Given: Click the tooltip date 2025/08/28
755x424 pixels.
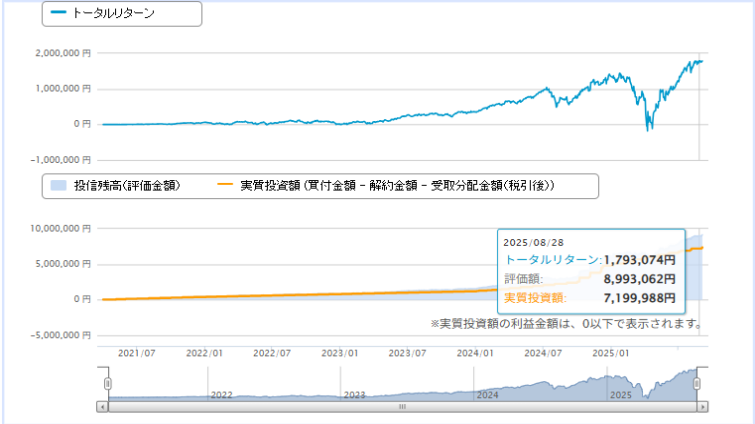Looking at the screenshot, I should point(534,243).
